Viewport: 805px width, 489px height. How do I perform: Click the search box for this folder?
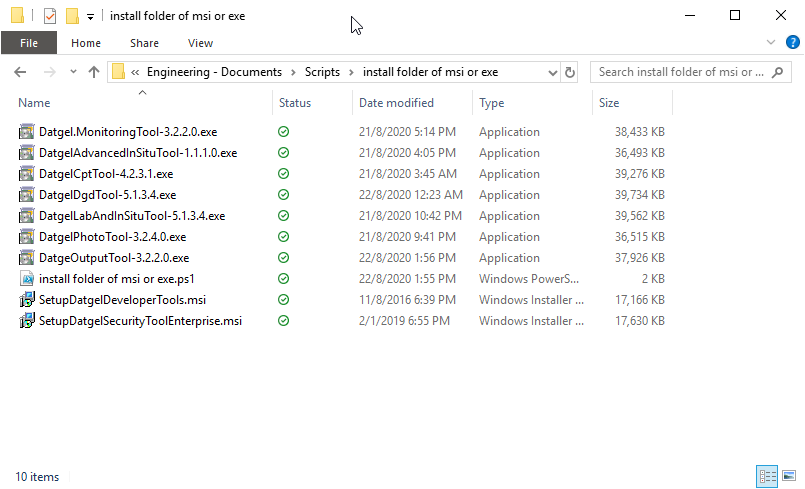coord(680,72)
